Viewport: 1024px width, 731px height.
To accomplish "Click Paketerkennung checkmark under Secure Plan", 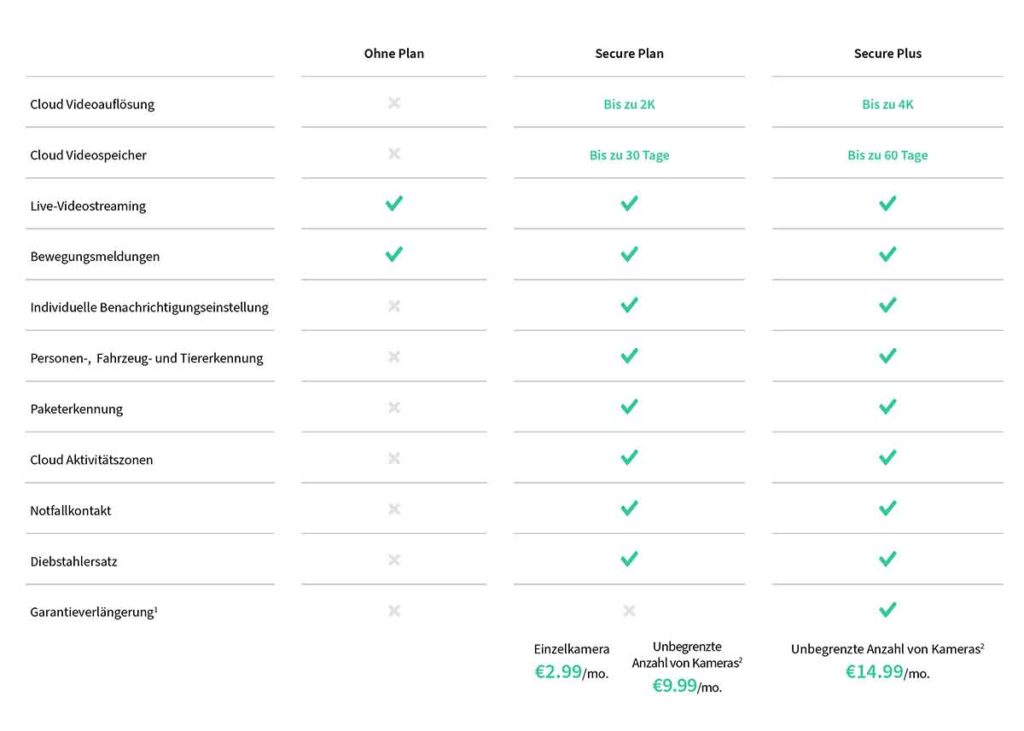I will click(629, 407).
